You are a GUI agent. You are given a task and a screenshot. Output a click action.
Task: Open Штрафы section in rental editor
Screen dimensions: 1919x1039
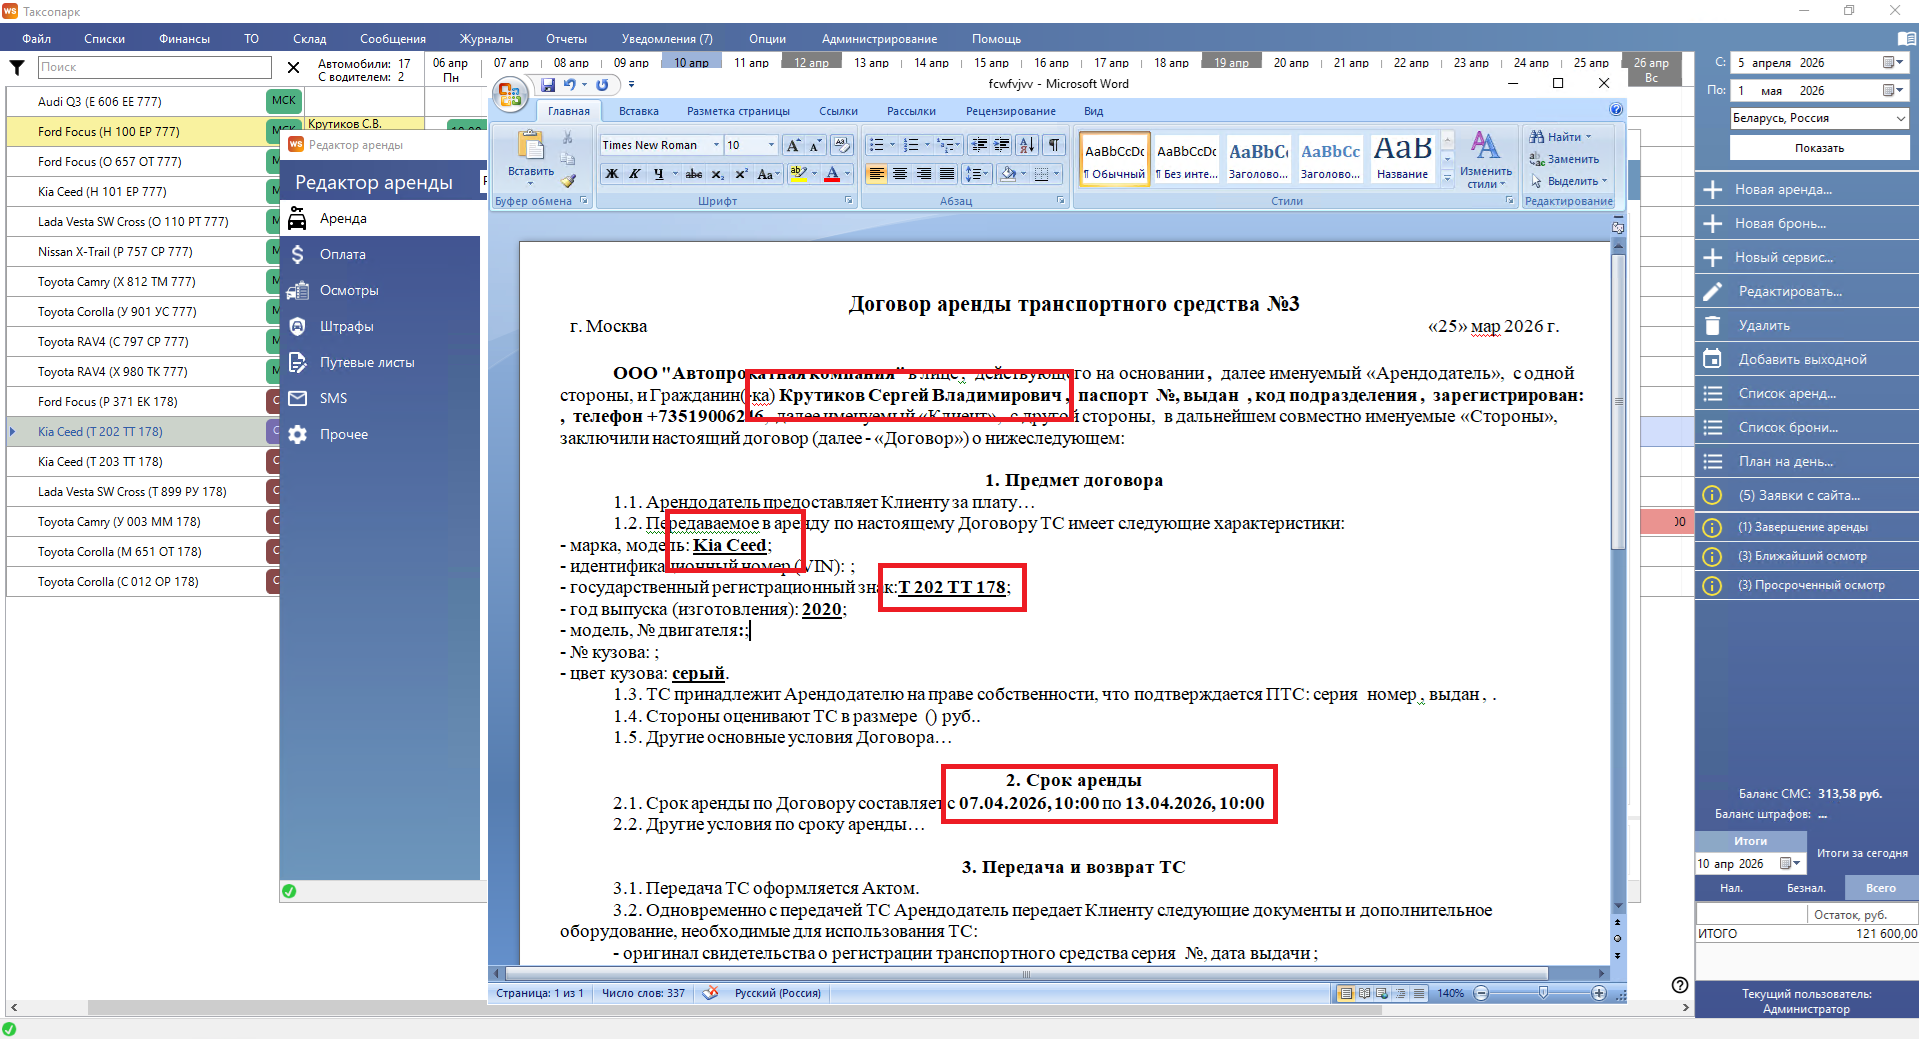click(380, 326)
